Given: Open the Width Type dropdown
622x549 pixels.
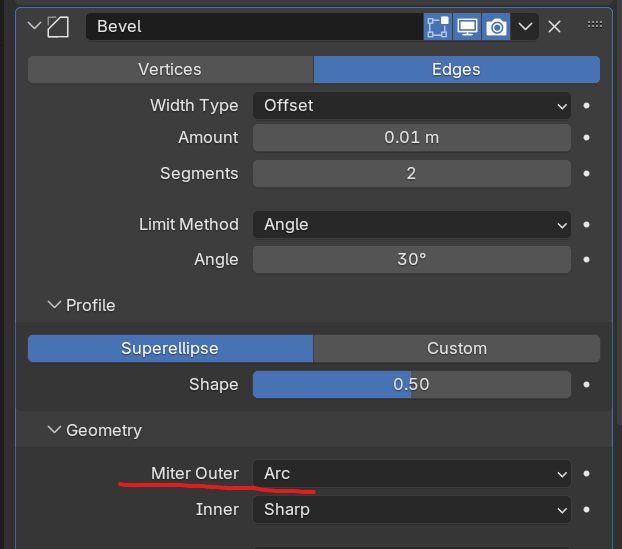Looking at the screenshot, I should (x=411, y=105).
